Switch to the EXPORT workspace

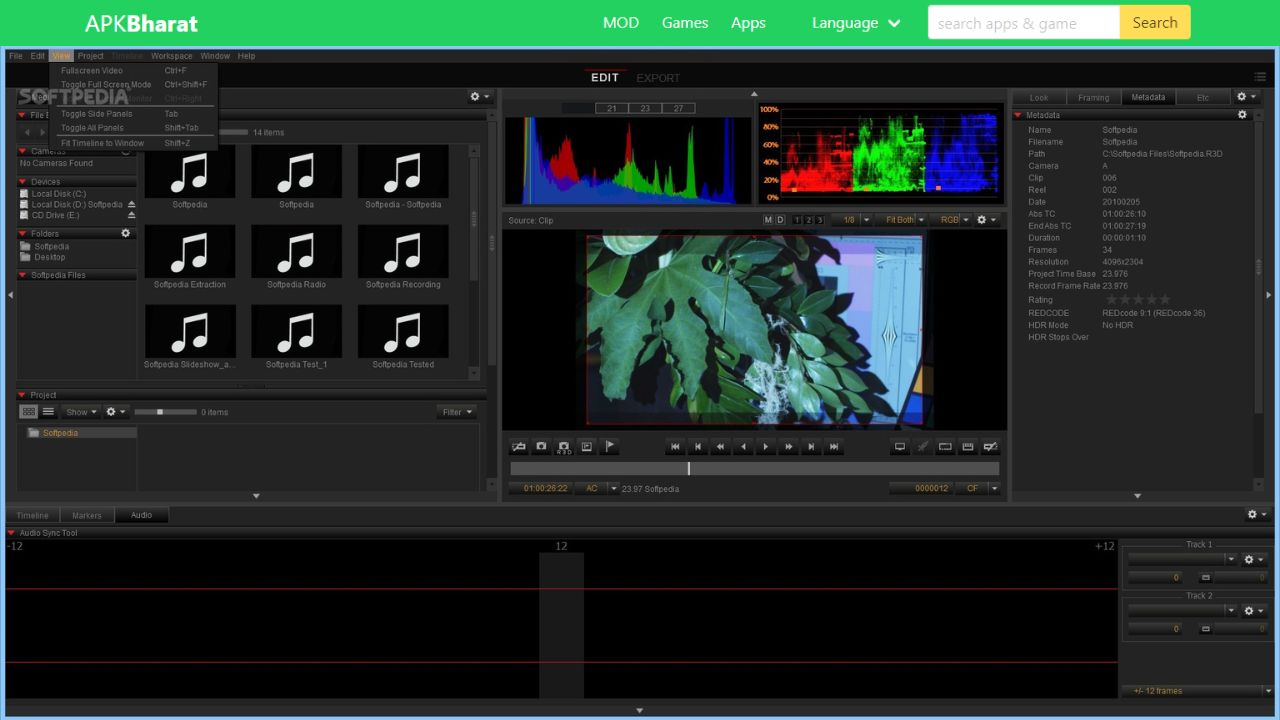click(x=658, y=78)
